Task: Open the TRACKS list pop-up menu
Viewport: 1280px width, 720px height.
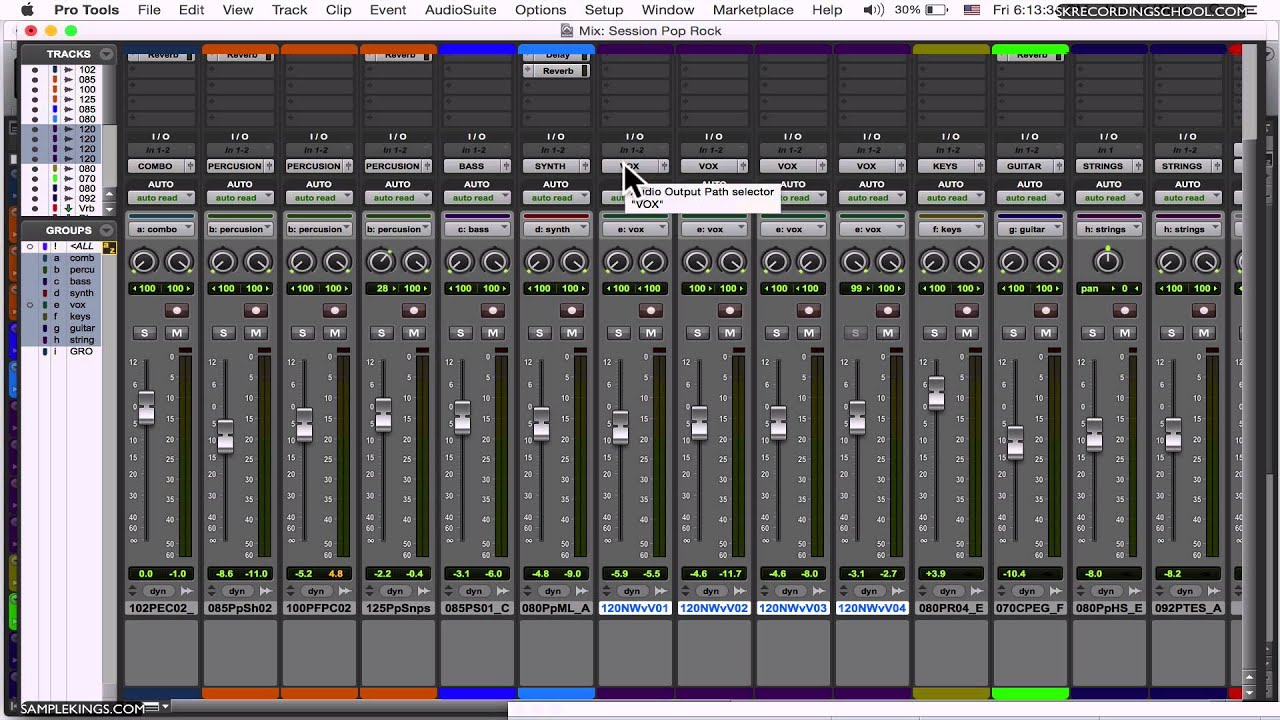Action: coord(106,54)
